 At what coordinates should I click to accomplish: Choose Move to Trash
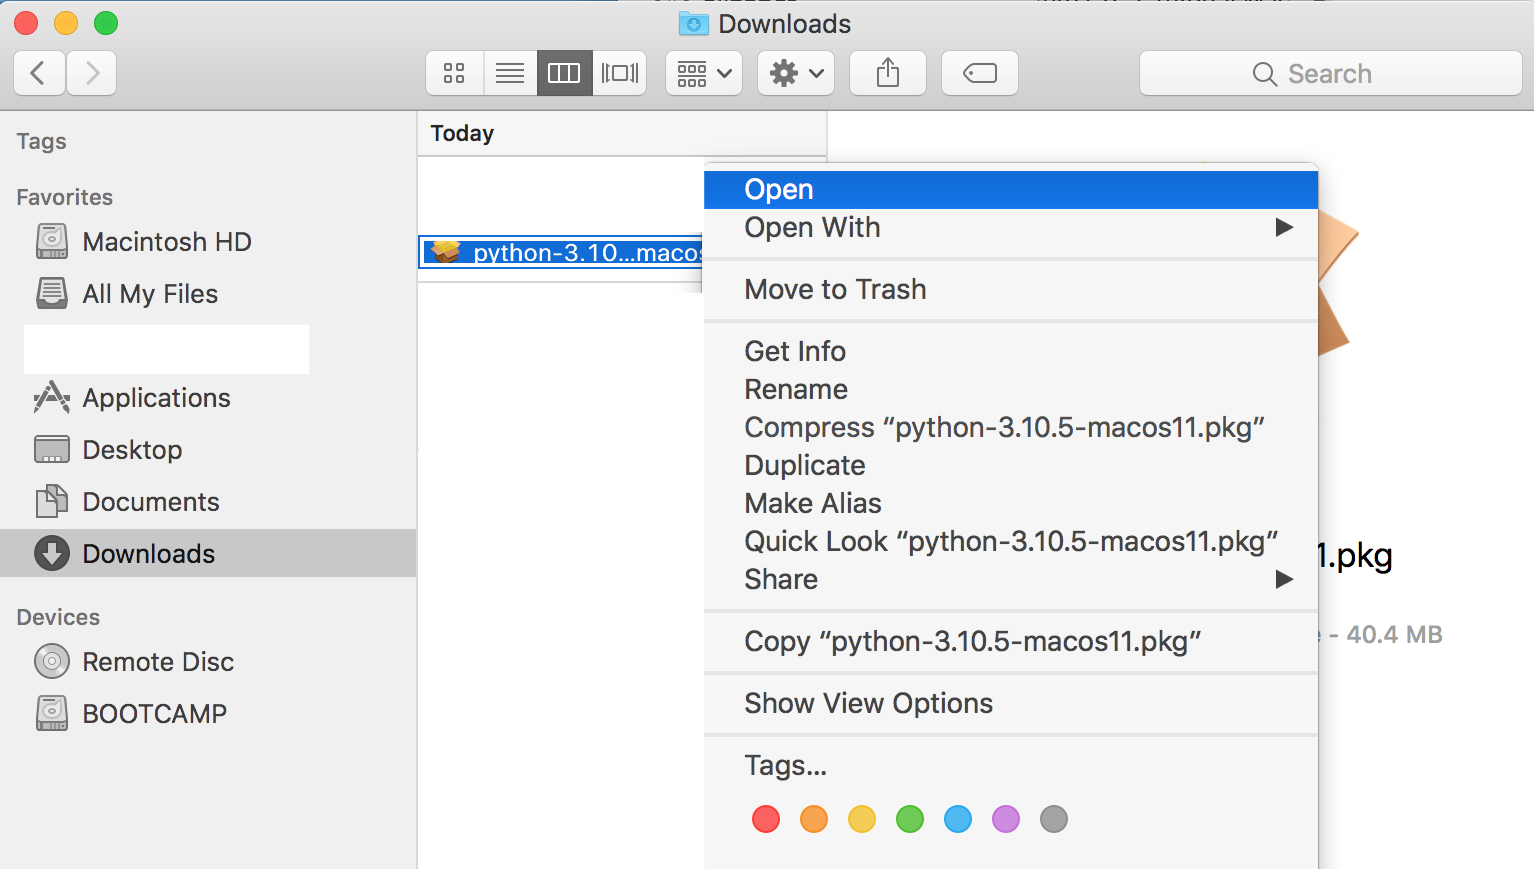pos(1011,290)
